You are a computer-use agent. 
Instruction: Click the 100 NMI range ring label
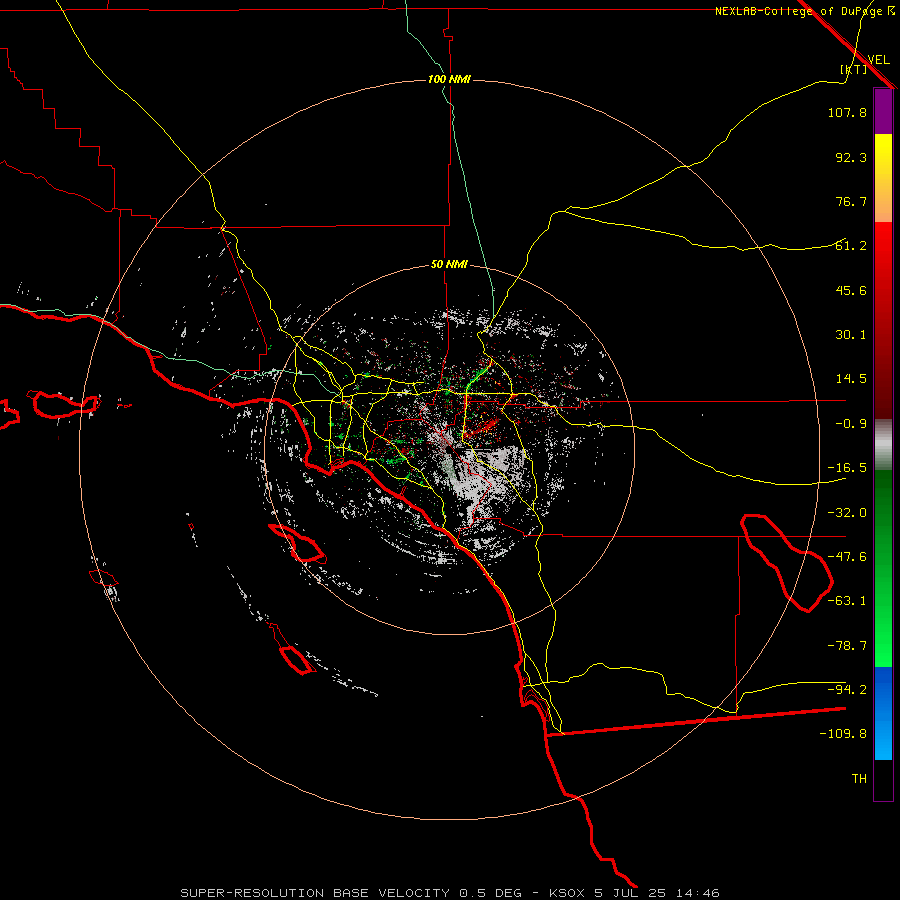[449, 79]
